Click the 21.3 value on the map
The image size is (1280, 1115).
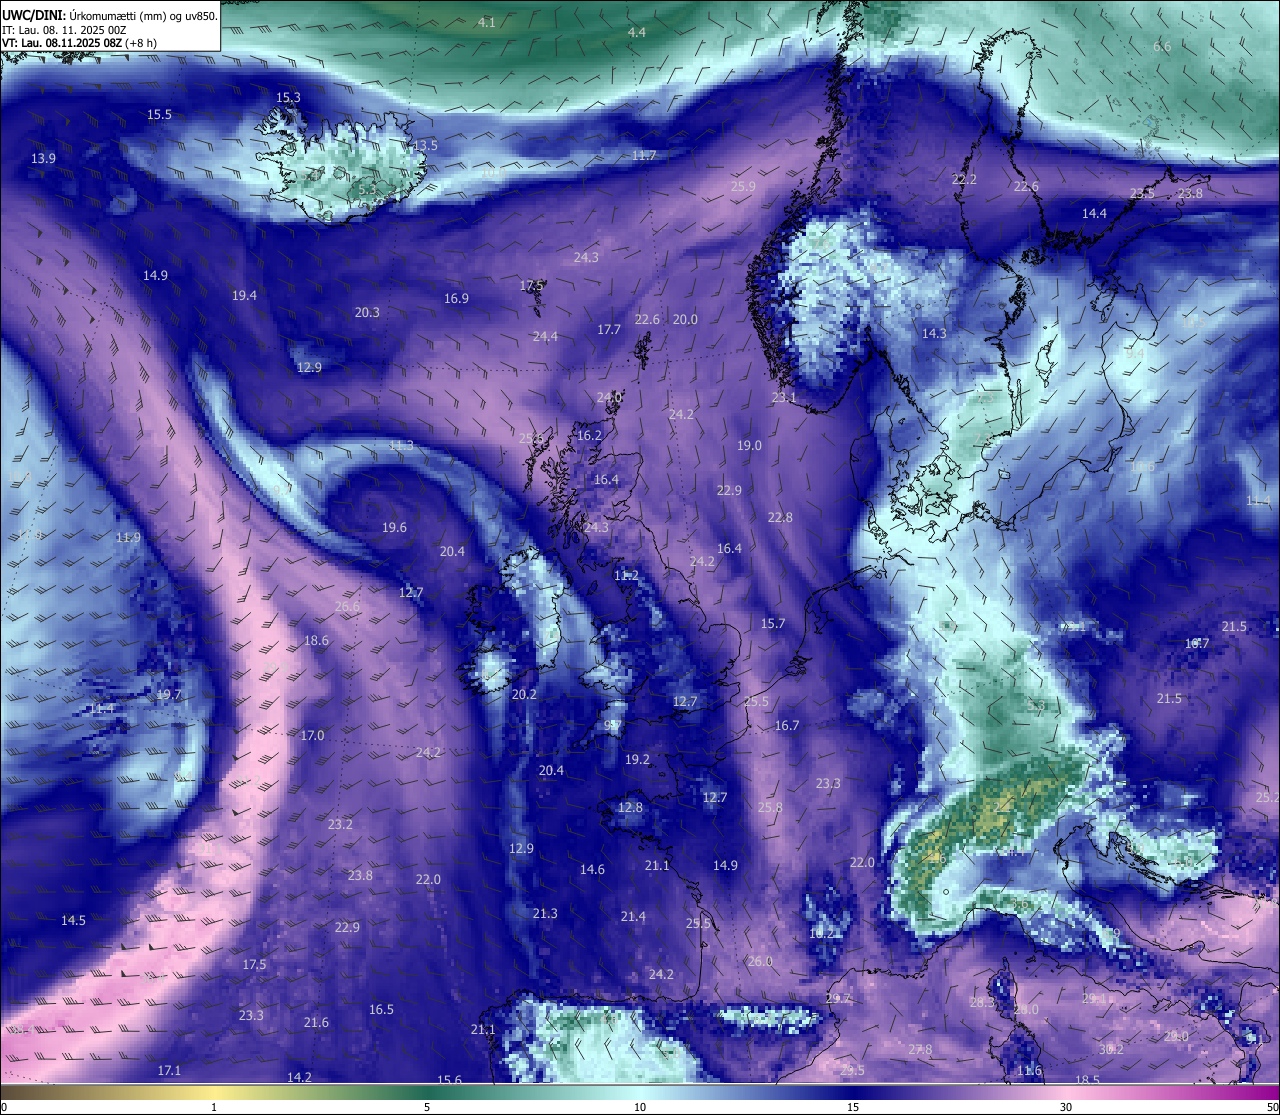[545, 914]
